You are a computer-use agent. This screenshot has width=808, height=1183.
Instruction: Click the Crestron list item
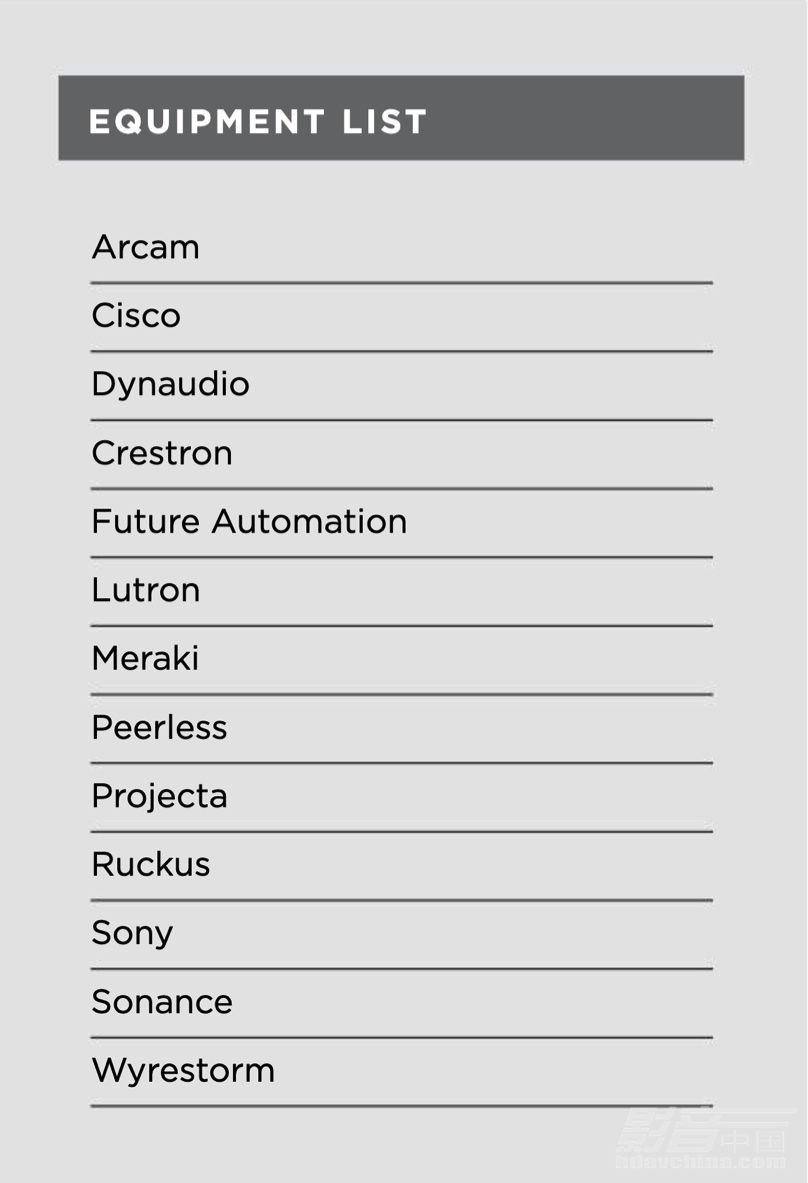pyautogui.click(x=162, y=453)
